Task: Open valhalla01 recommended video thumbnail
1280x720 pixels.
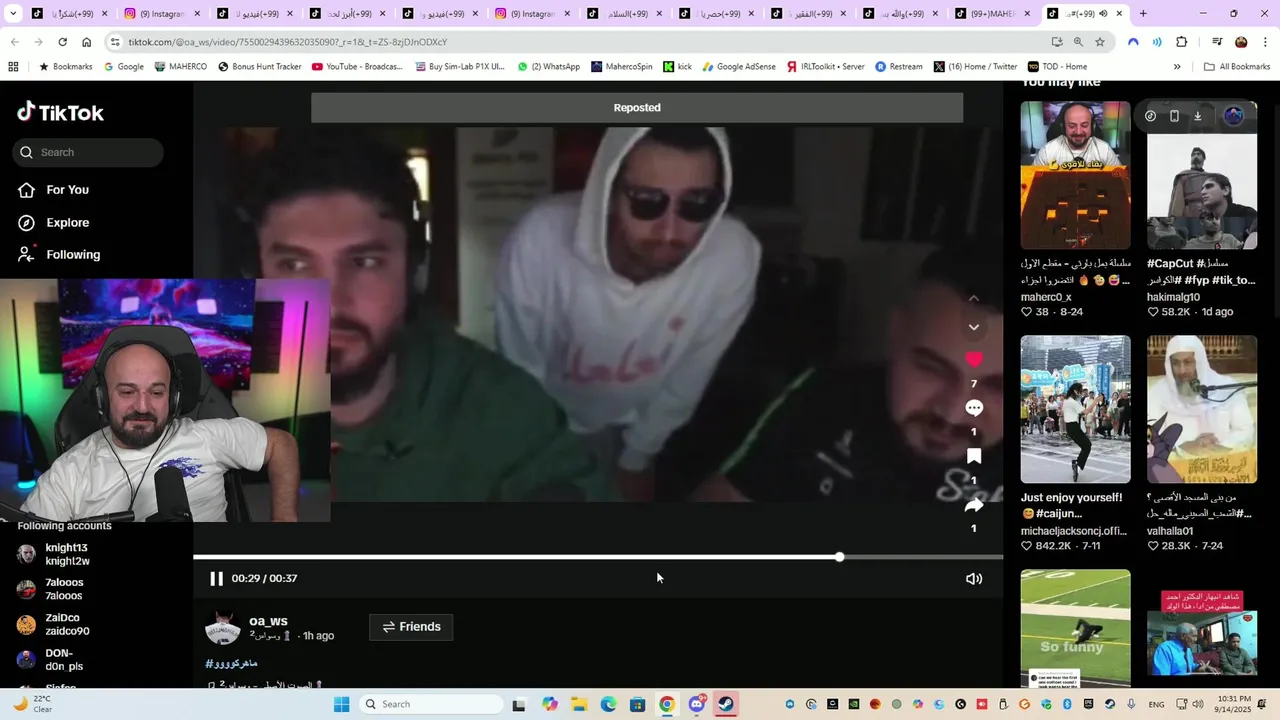Action: [x=1202, y=409]
